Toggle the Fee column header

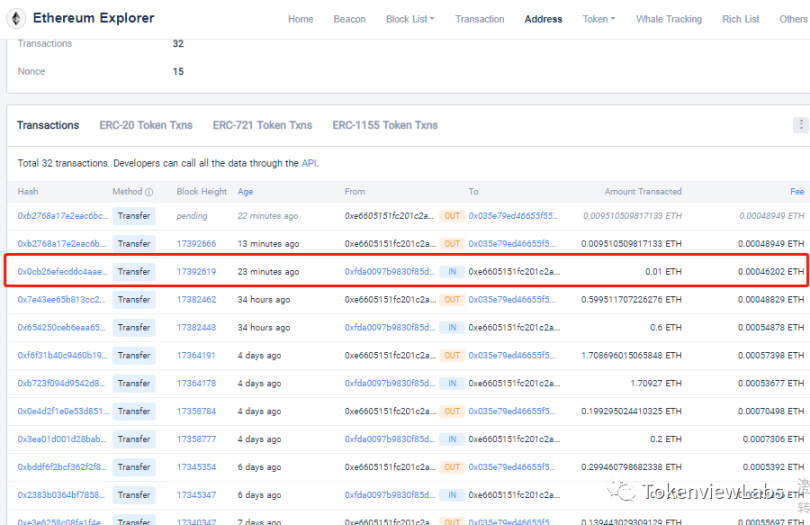click(x=797, y=192)
